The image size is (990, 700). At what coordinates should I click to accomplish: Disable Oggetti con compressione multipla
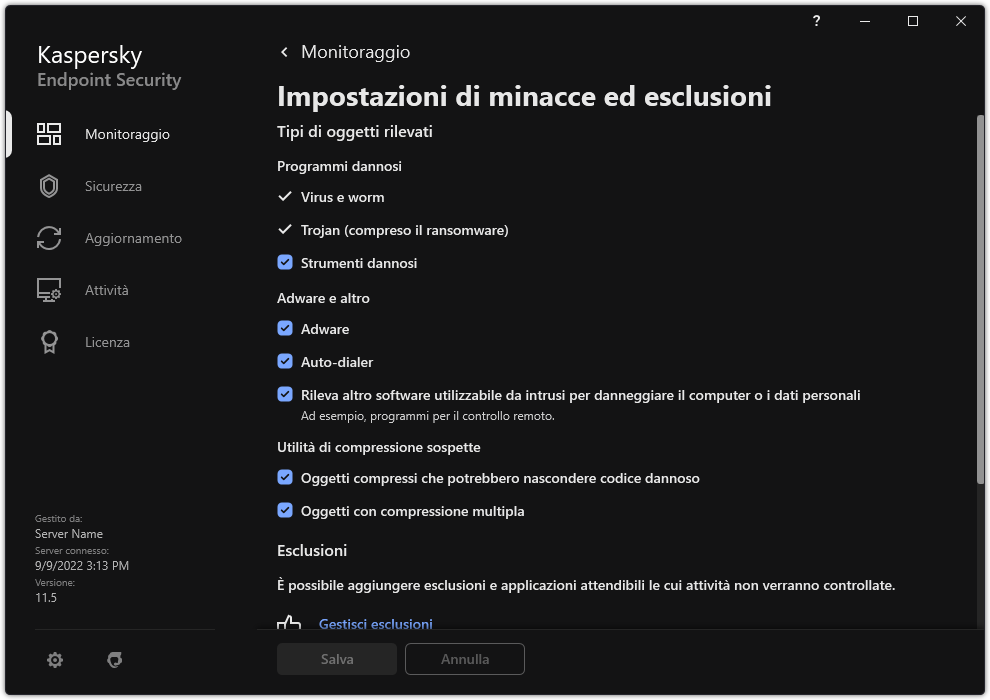coord(285,511)
